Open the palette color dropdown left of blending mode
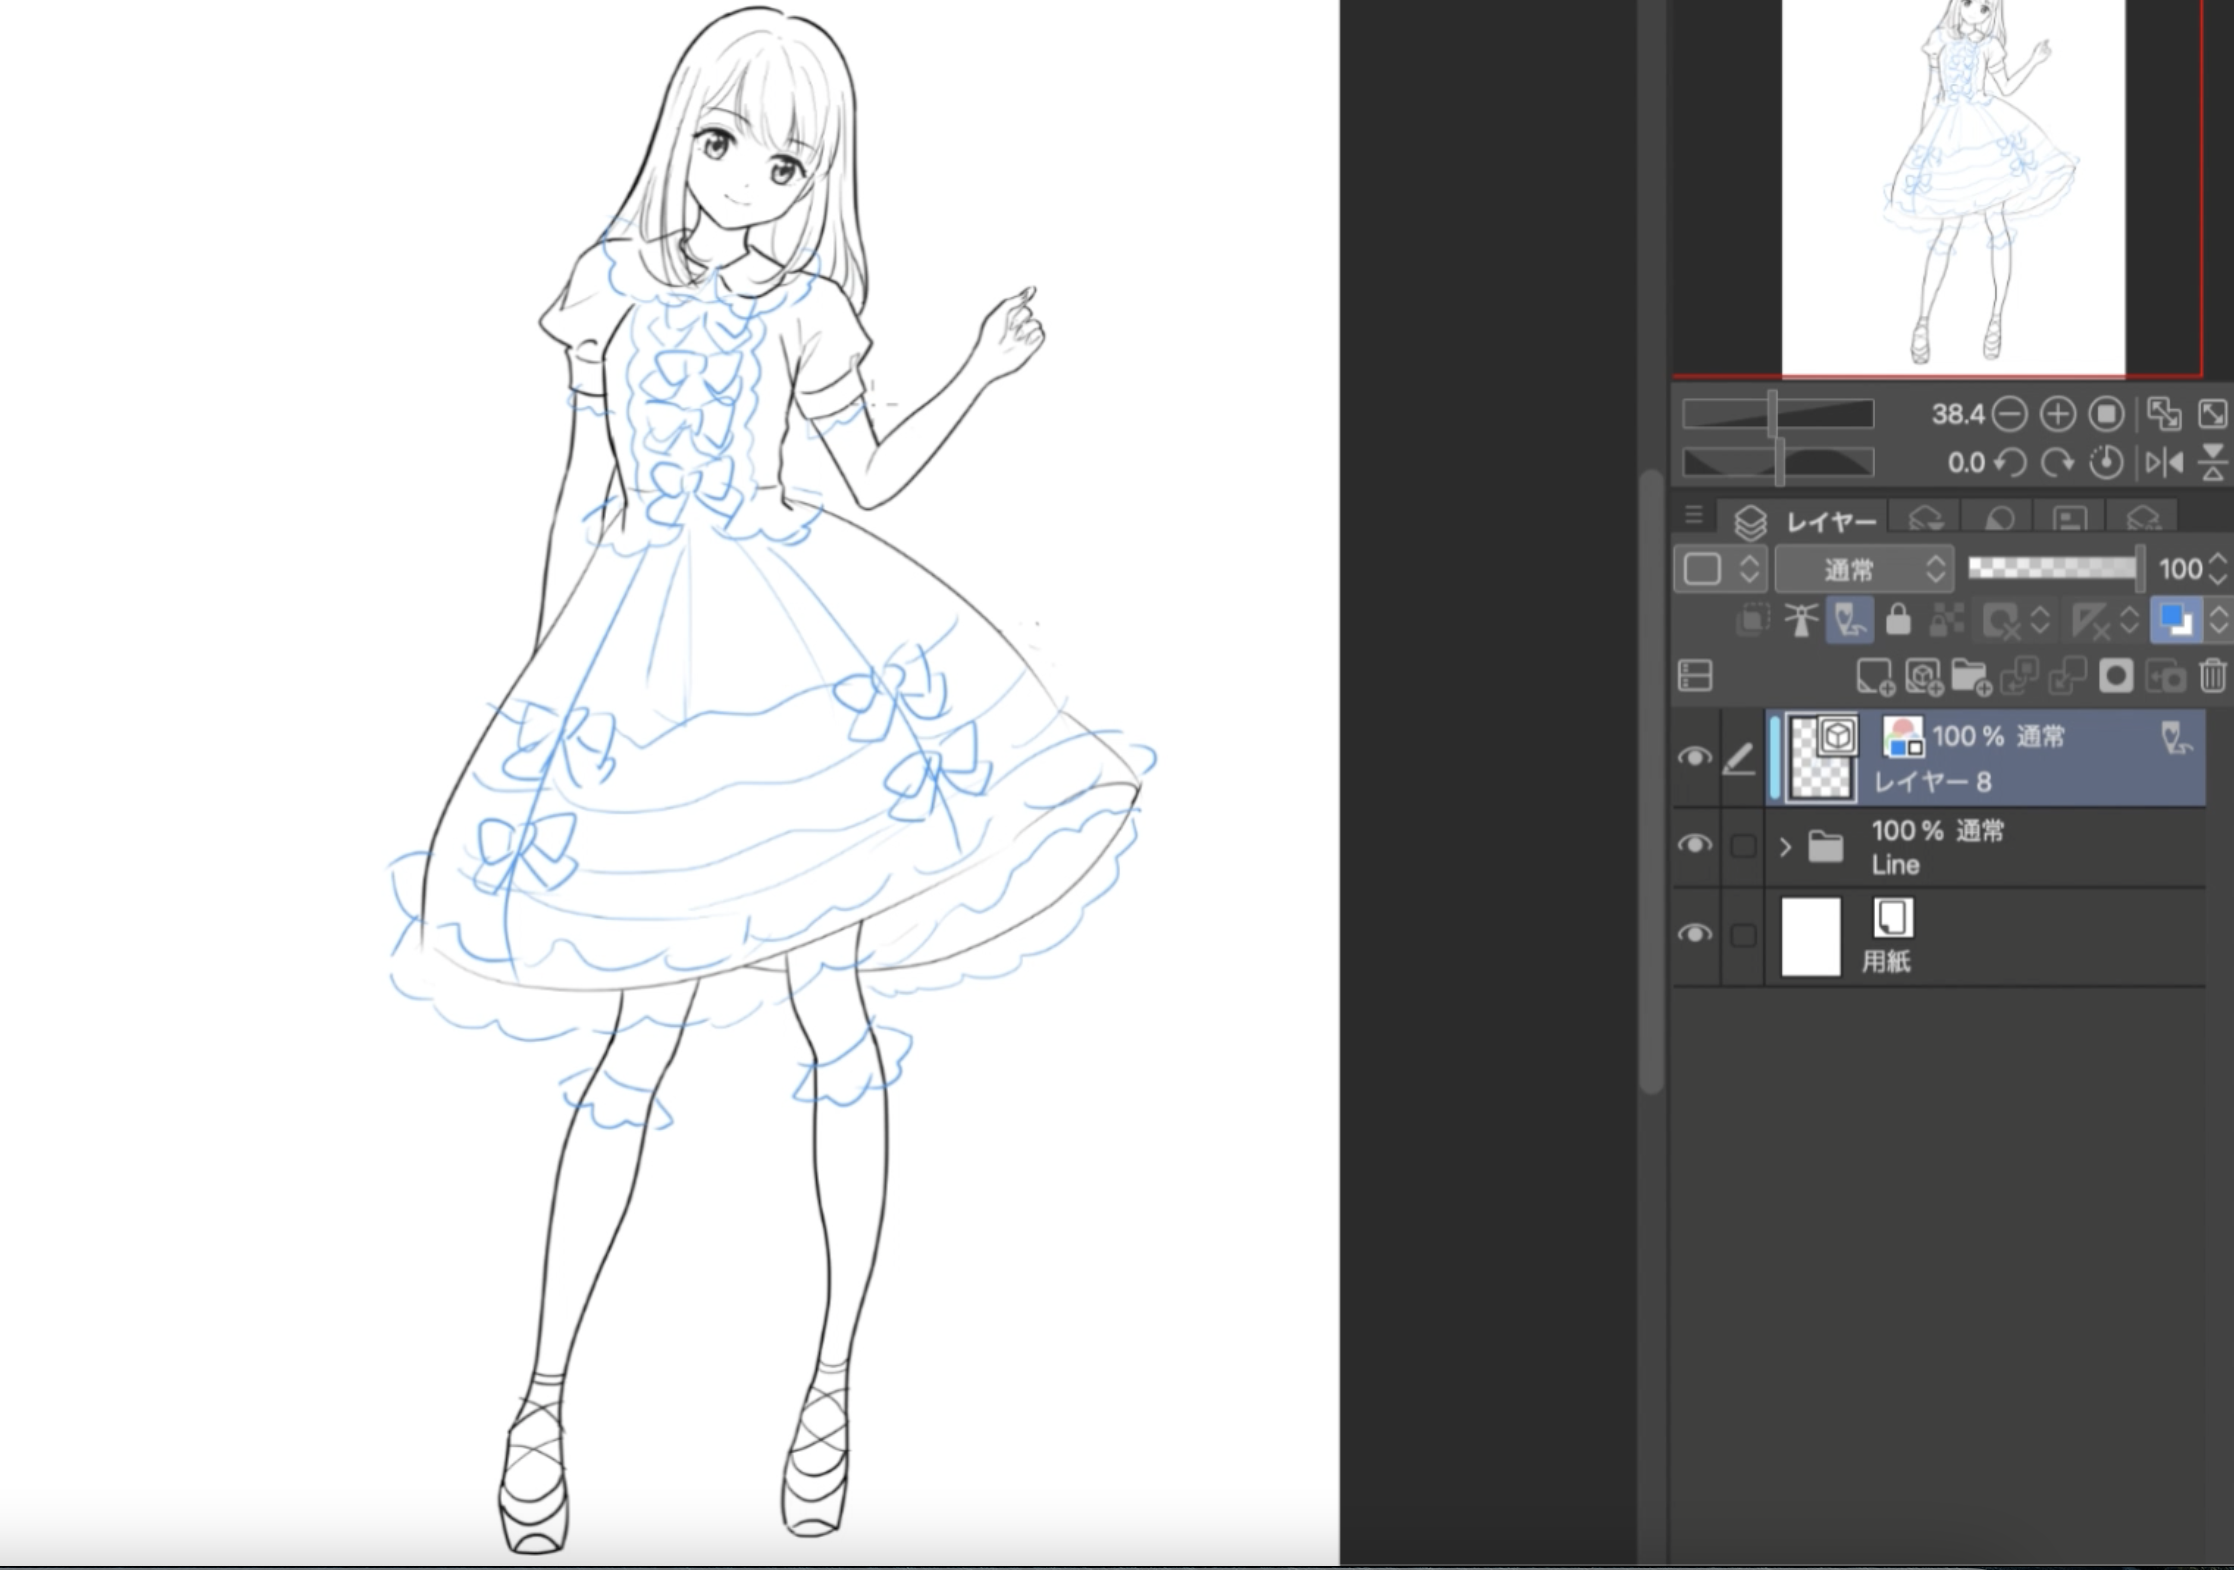The image size is (2234, 1570). [1720, 570]
